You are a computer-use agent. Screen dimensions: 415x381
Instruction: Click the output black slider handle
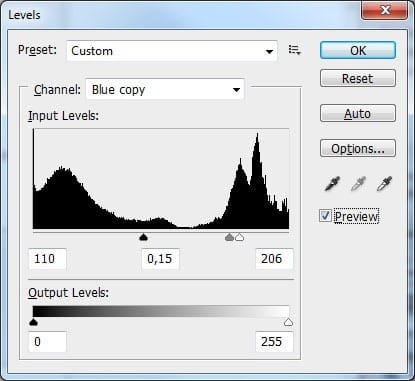[33, 322]
